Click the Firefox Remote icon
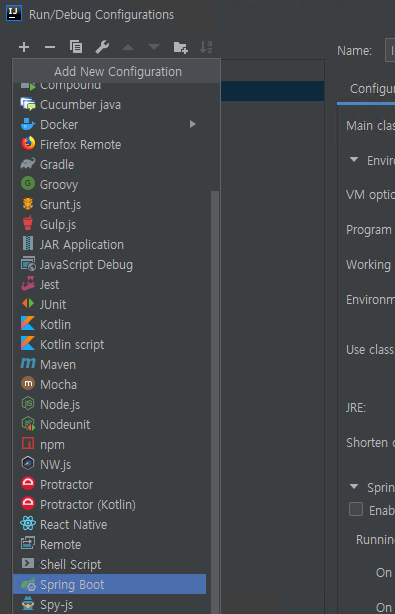 tap(28, 144)
